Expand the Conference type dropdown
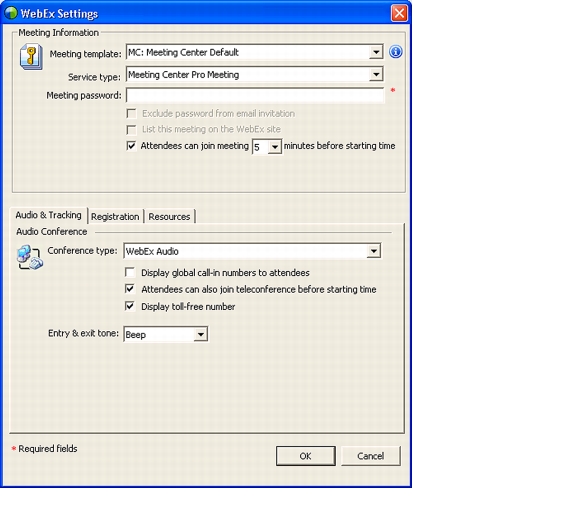The height and width of the screenshot is (508, 579). coord(373,251)
